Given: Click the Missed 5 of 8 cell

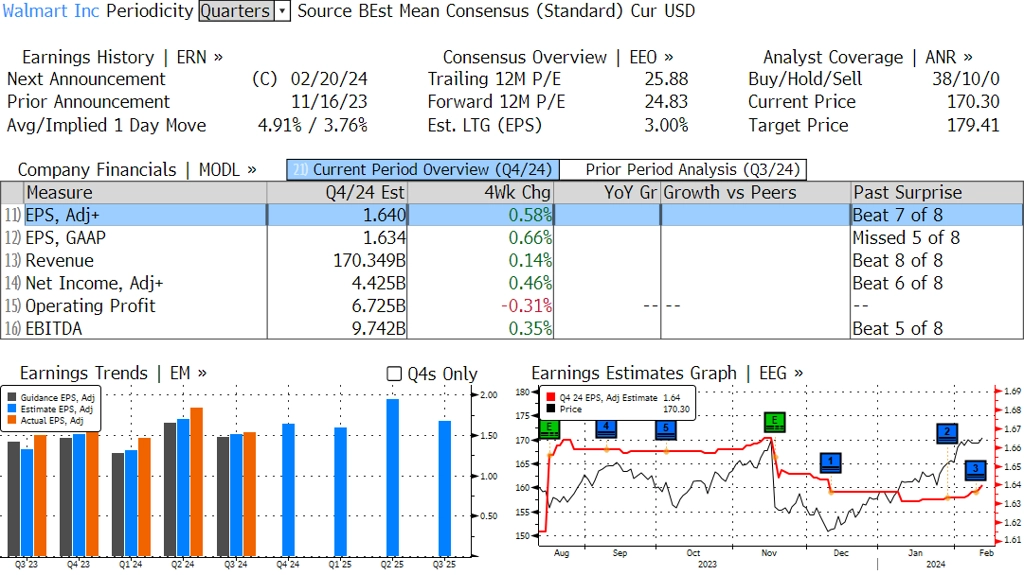Looking at the screenshot, I should pos(906,238).
